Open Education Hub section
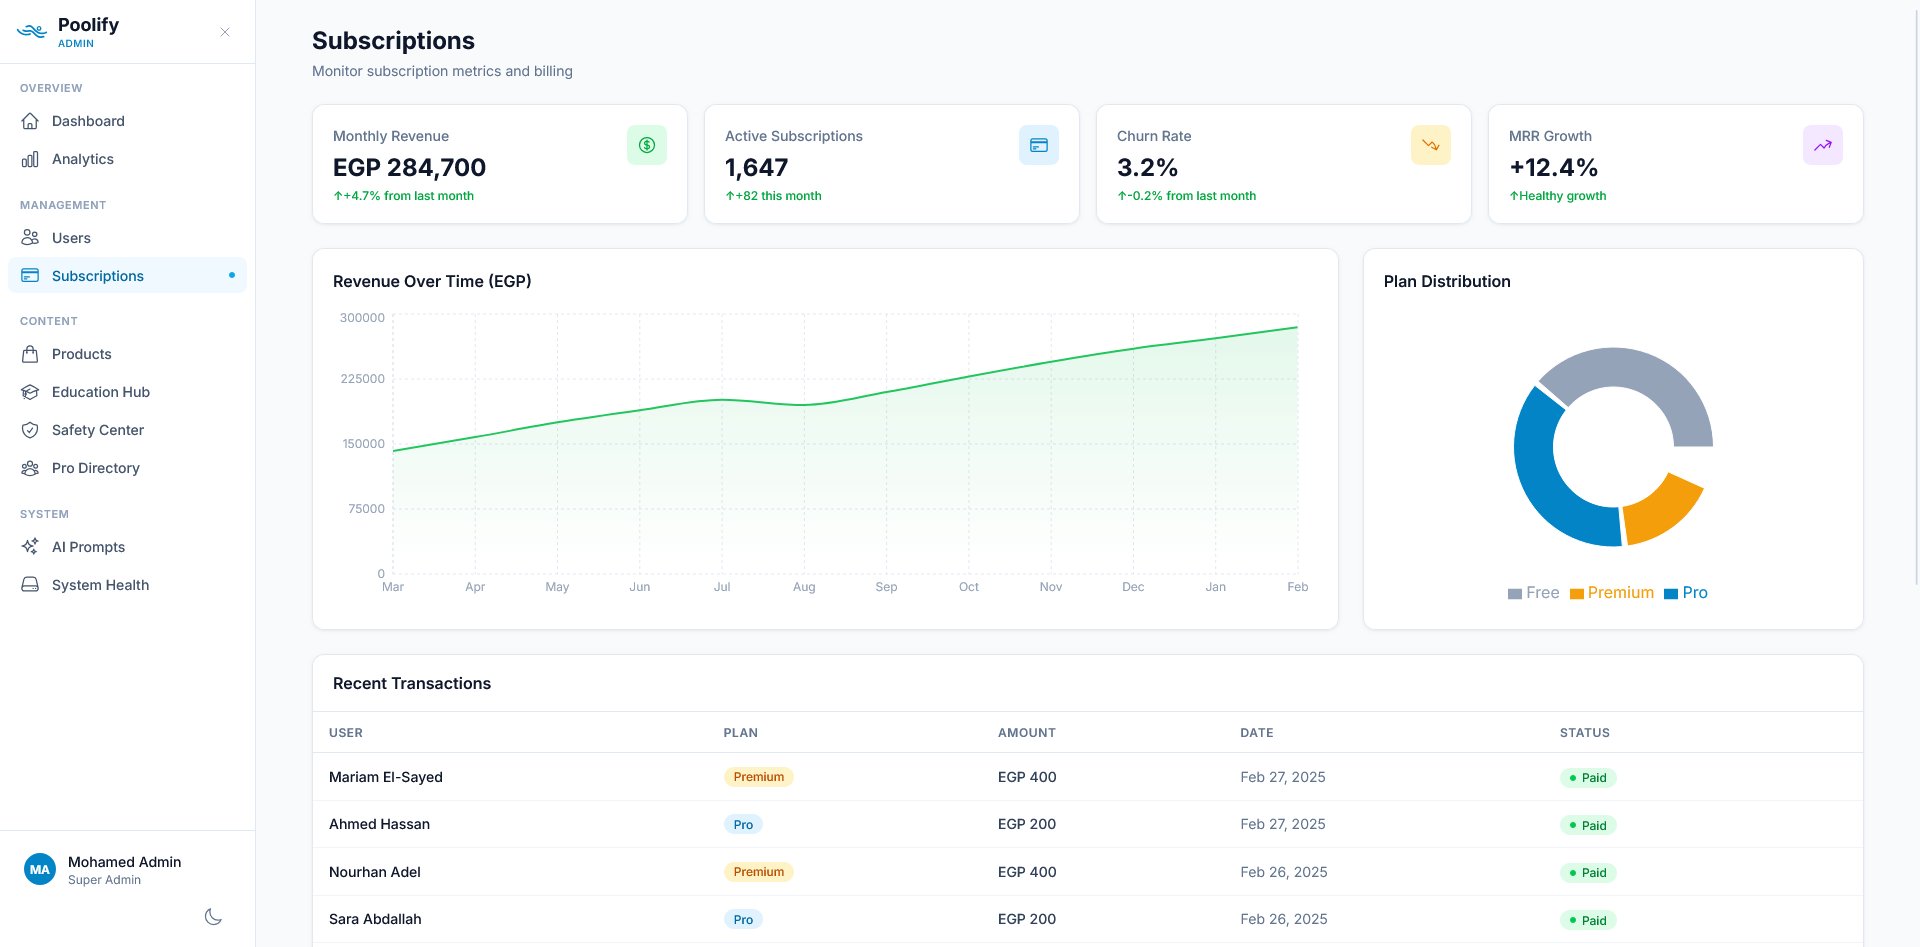This screenshot has height=947, width=1920. [x=127, y=392]
